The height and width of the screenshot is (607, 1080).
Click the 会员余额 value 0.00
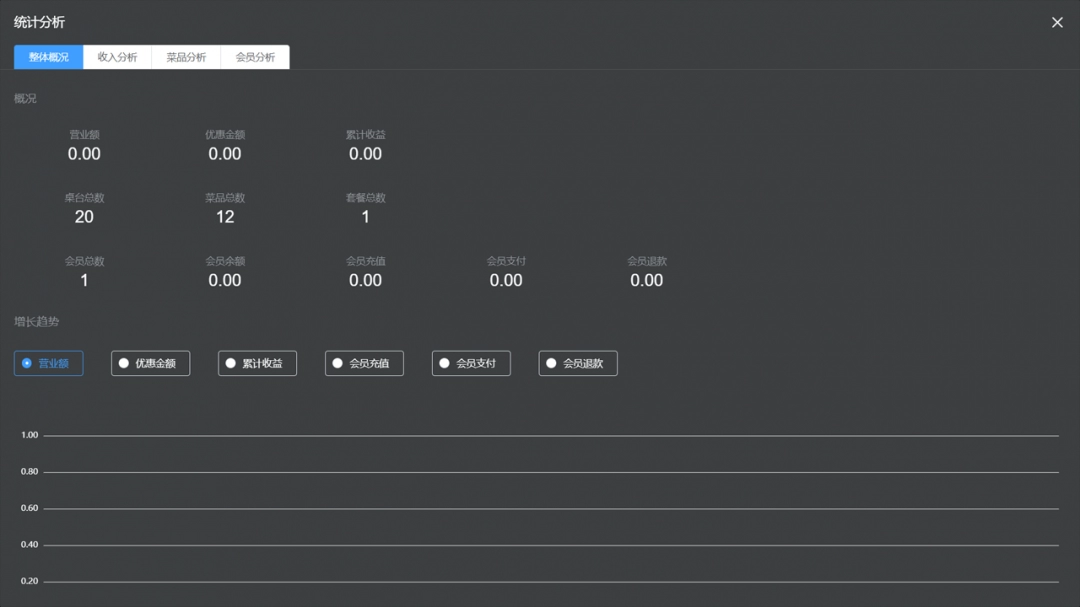coord(225,280)
